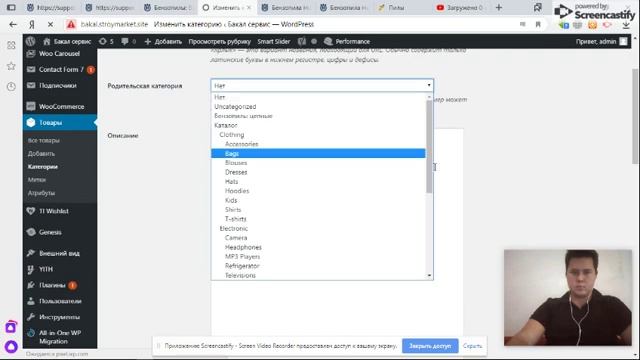Click Добавить under Товары

pyautogui.click(x=41, y=153)
